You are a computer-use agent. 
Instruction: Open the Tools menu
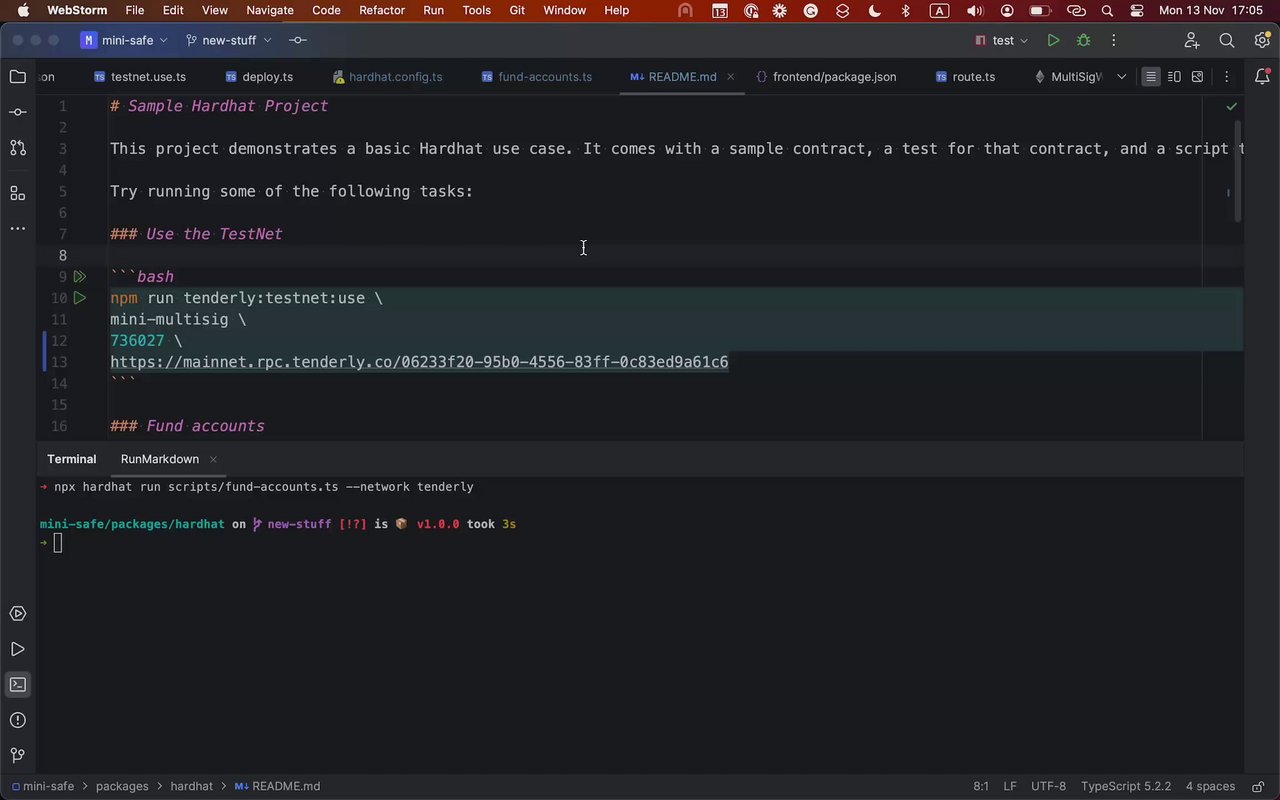click(x=477, y=11)
